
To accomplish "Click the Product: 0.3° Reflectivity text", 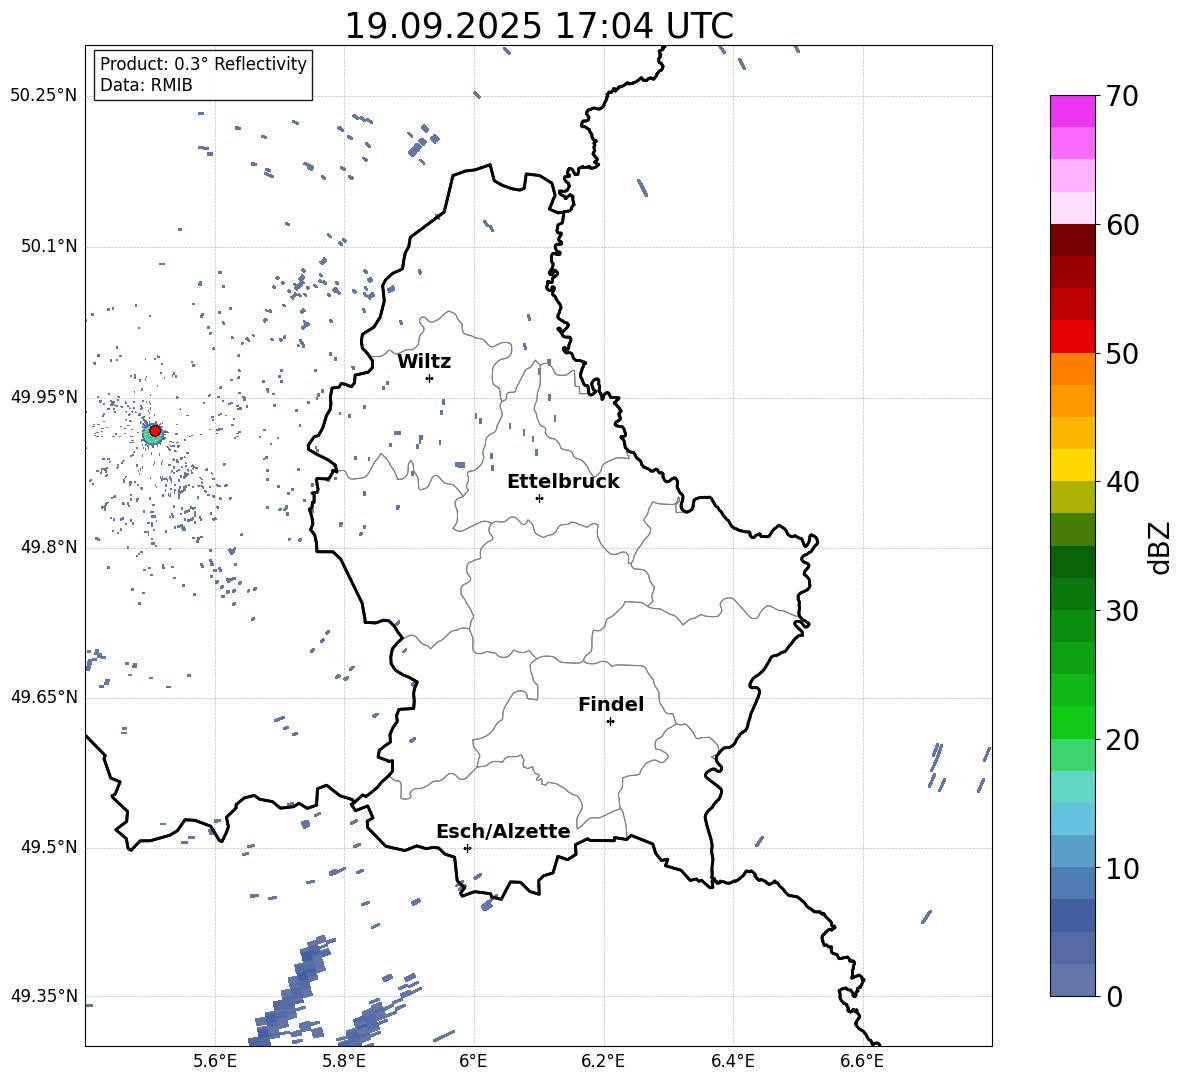I will coord(203,64).
